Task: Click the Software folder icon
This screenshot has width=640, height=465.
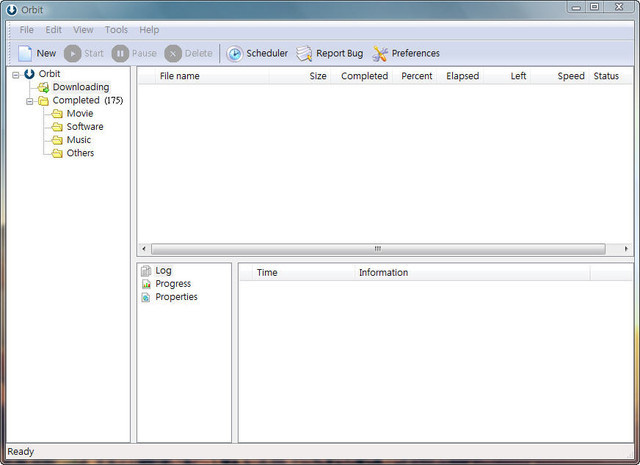Action: (57, 127)
